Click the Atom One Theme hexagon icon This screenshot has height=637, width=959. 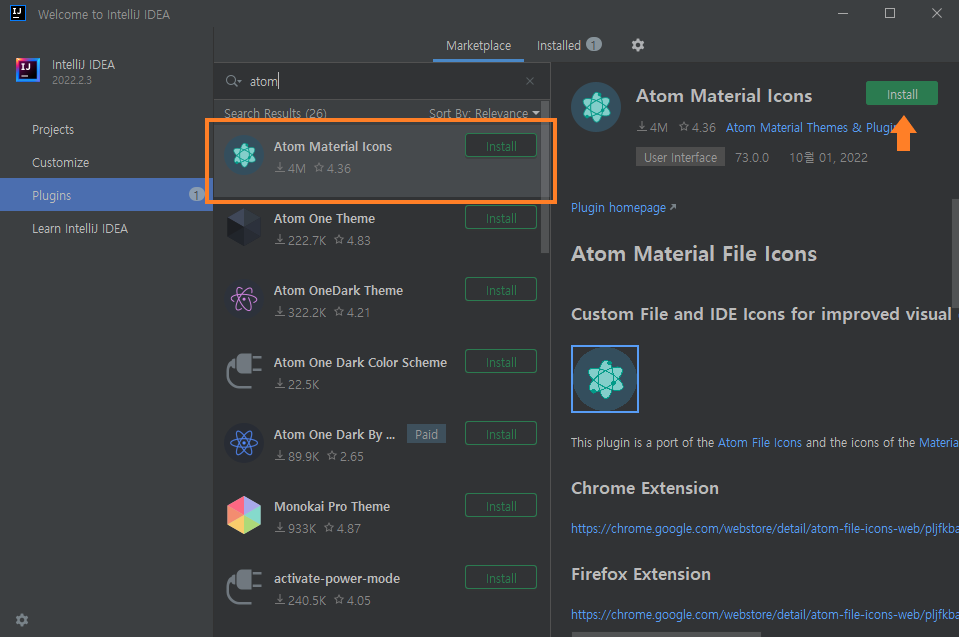[x=244, y=227]
